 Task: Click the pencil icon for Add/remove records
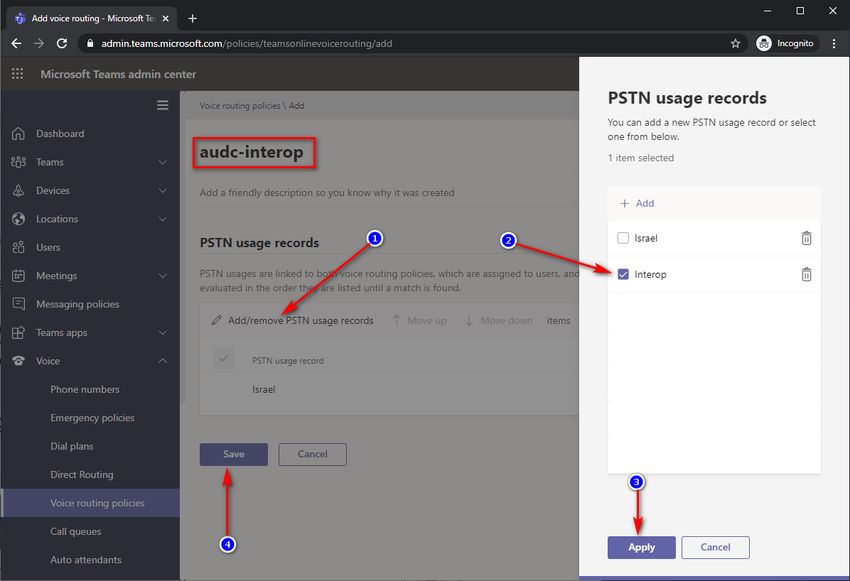(216, 320)
